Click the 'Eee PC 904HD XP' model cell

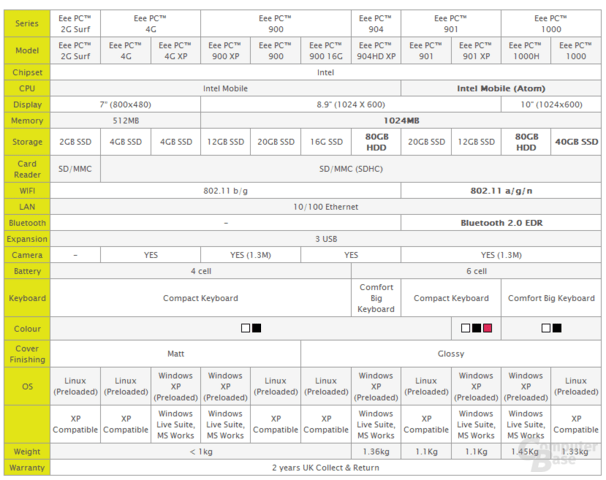(x=376, y=51)
